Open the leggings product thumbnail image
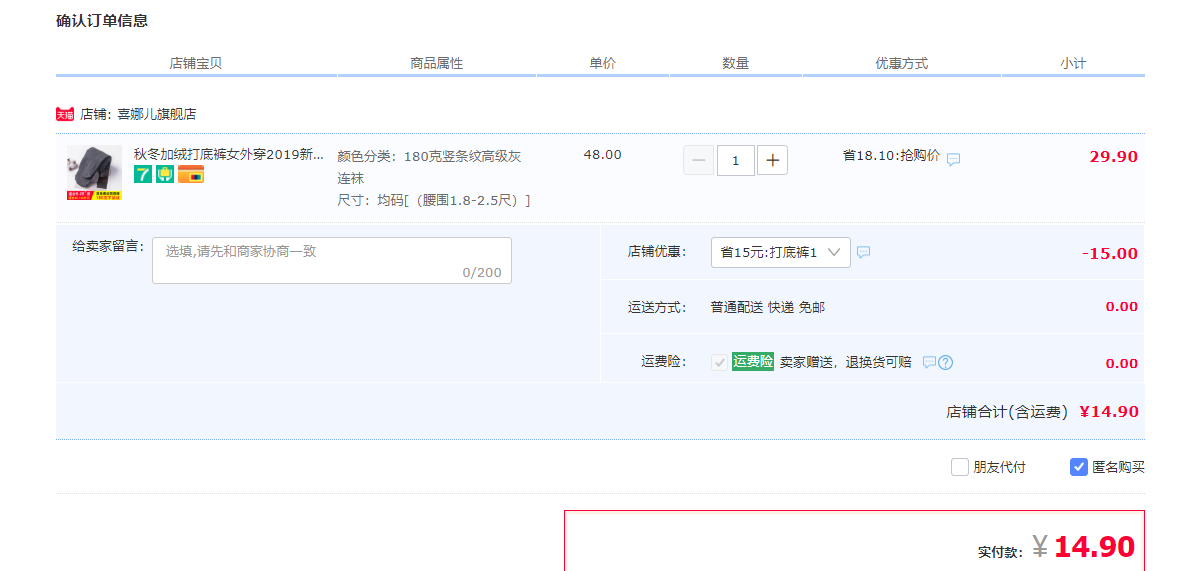Image resolution: width=1193 pixels, height=571 pixels. pyautogui.click(x=94, y=173)
